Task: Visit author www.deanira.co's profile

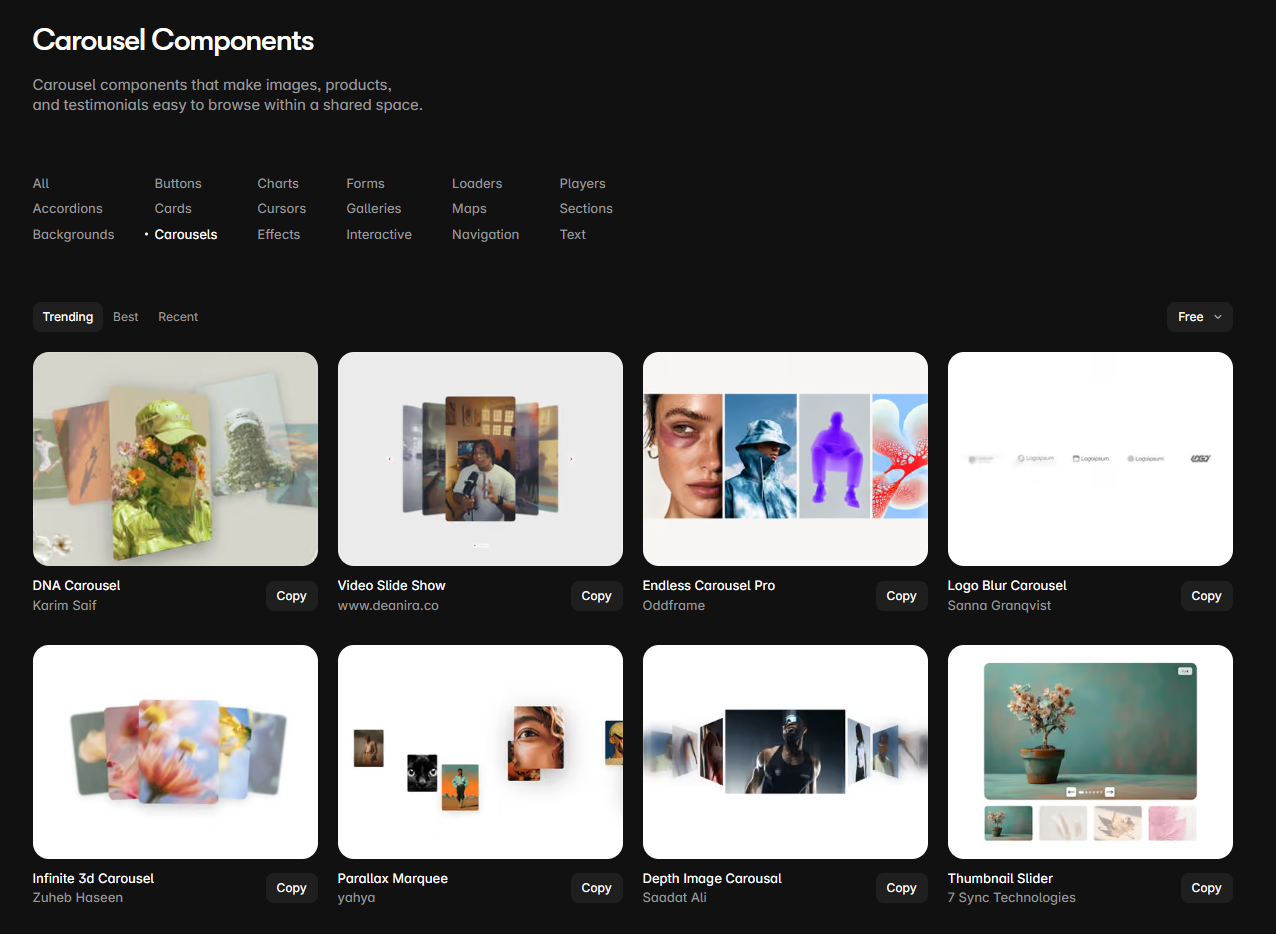Action: [388, 606]
